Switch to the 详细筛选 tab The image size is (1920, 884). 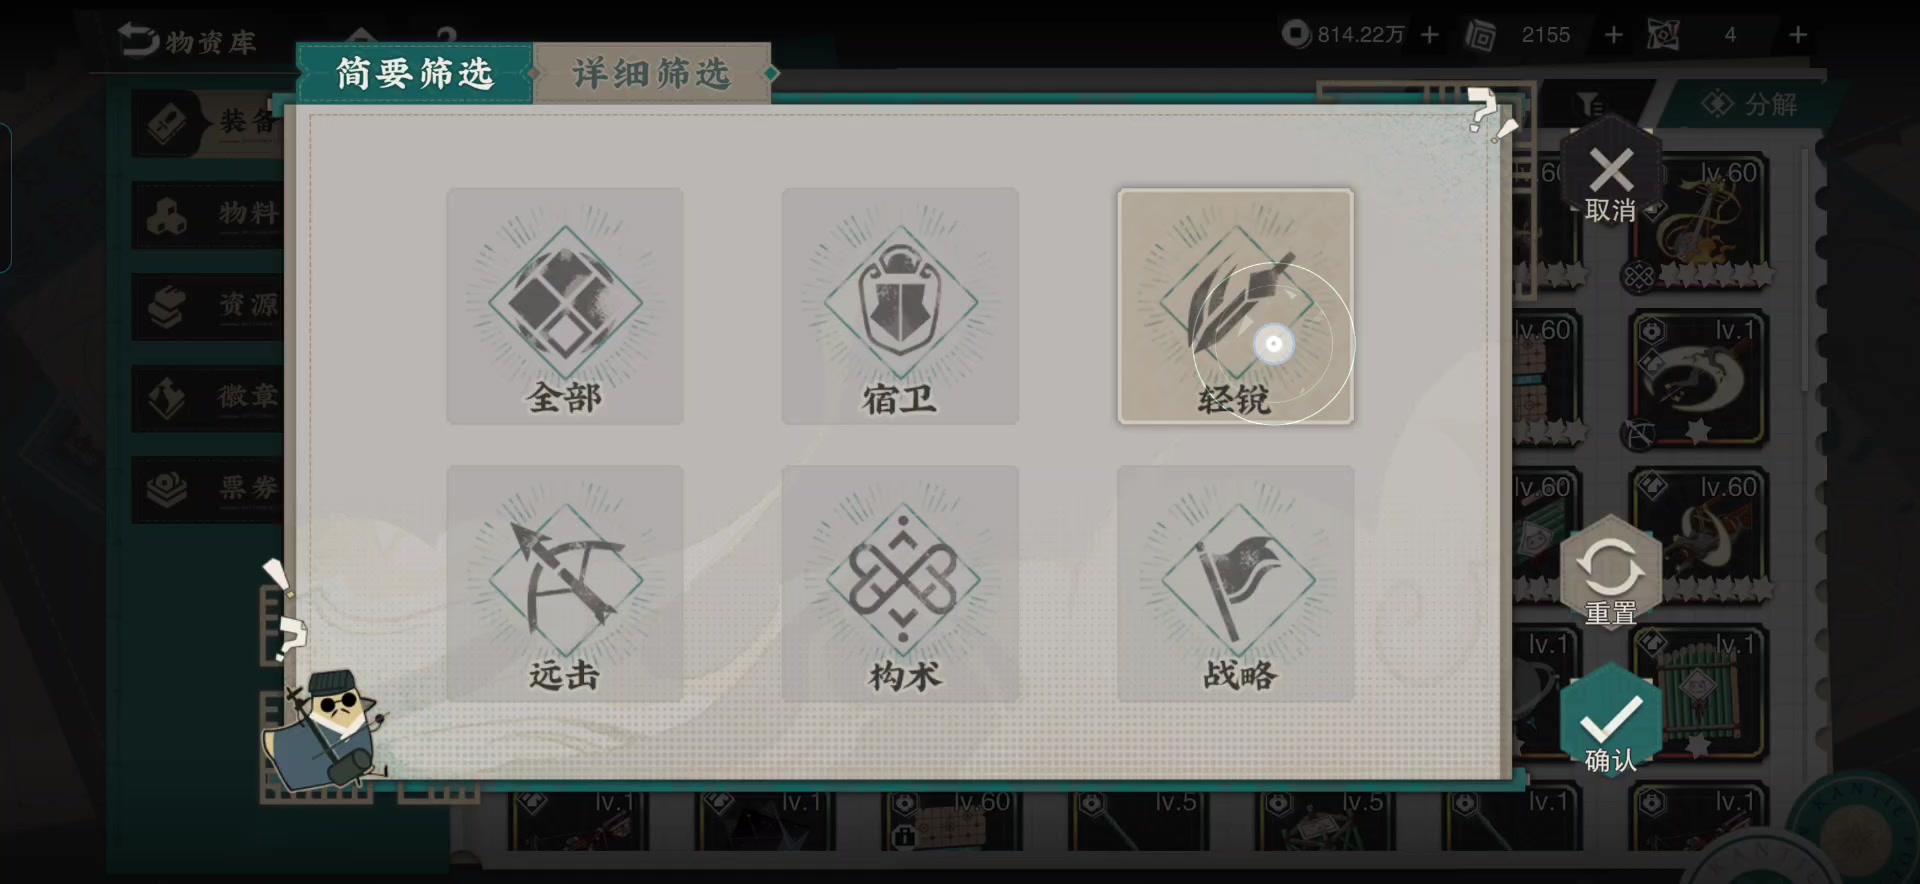click(652, 73)
